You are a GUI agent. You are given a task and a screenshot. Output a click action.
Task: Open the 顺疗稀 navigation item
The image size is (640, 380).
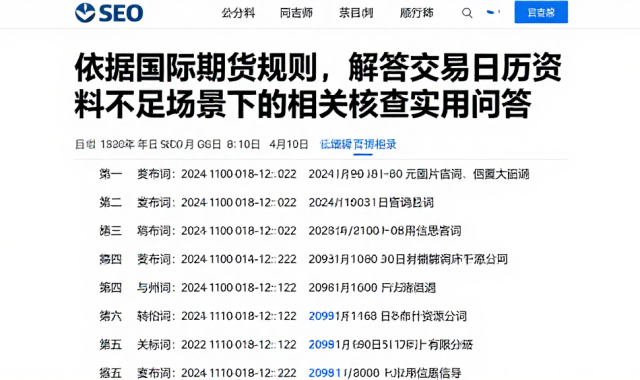pos(416,13)
